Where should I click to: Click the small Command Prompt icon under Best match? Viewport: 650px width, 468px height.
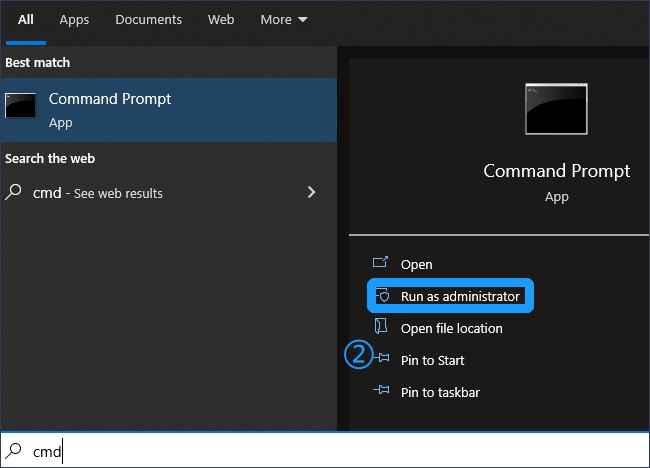[21, 107]
